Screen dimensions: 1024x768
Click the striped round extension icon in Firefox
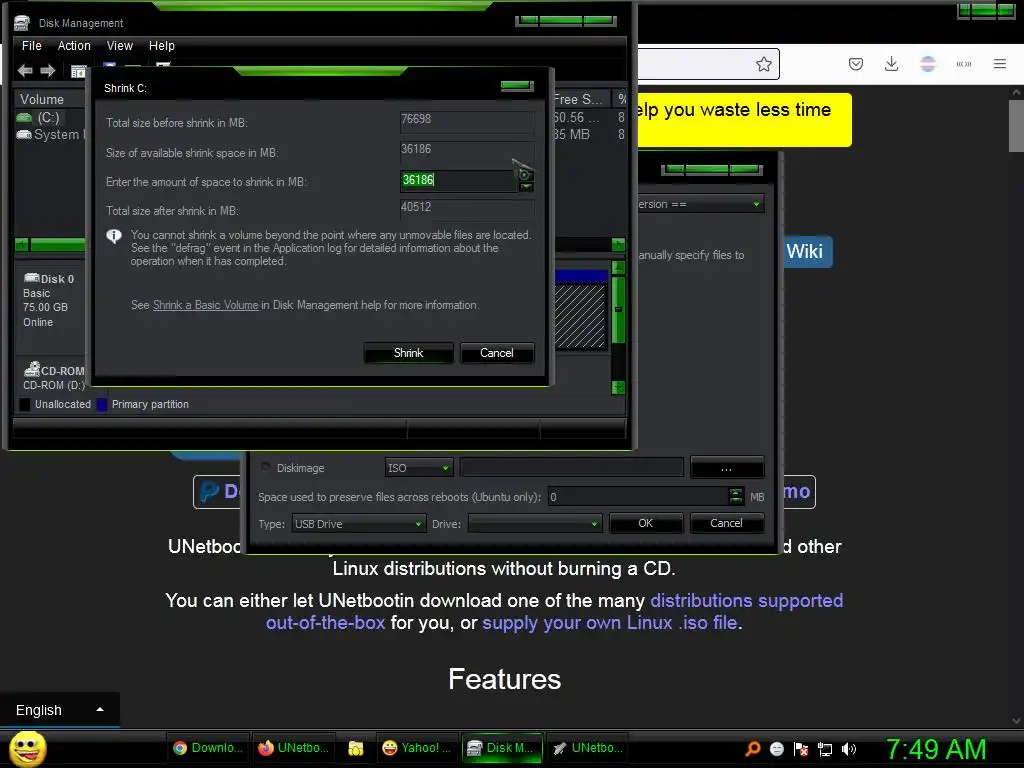[927, 64]
